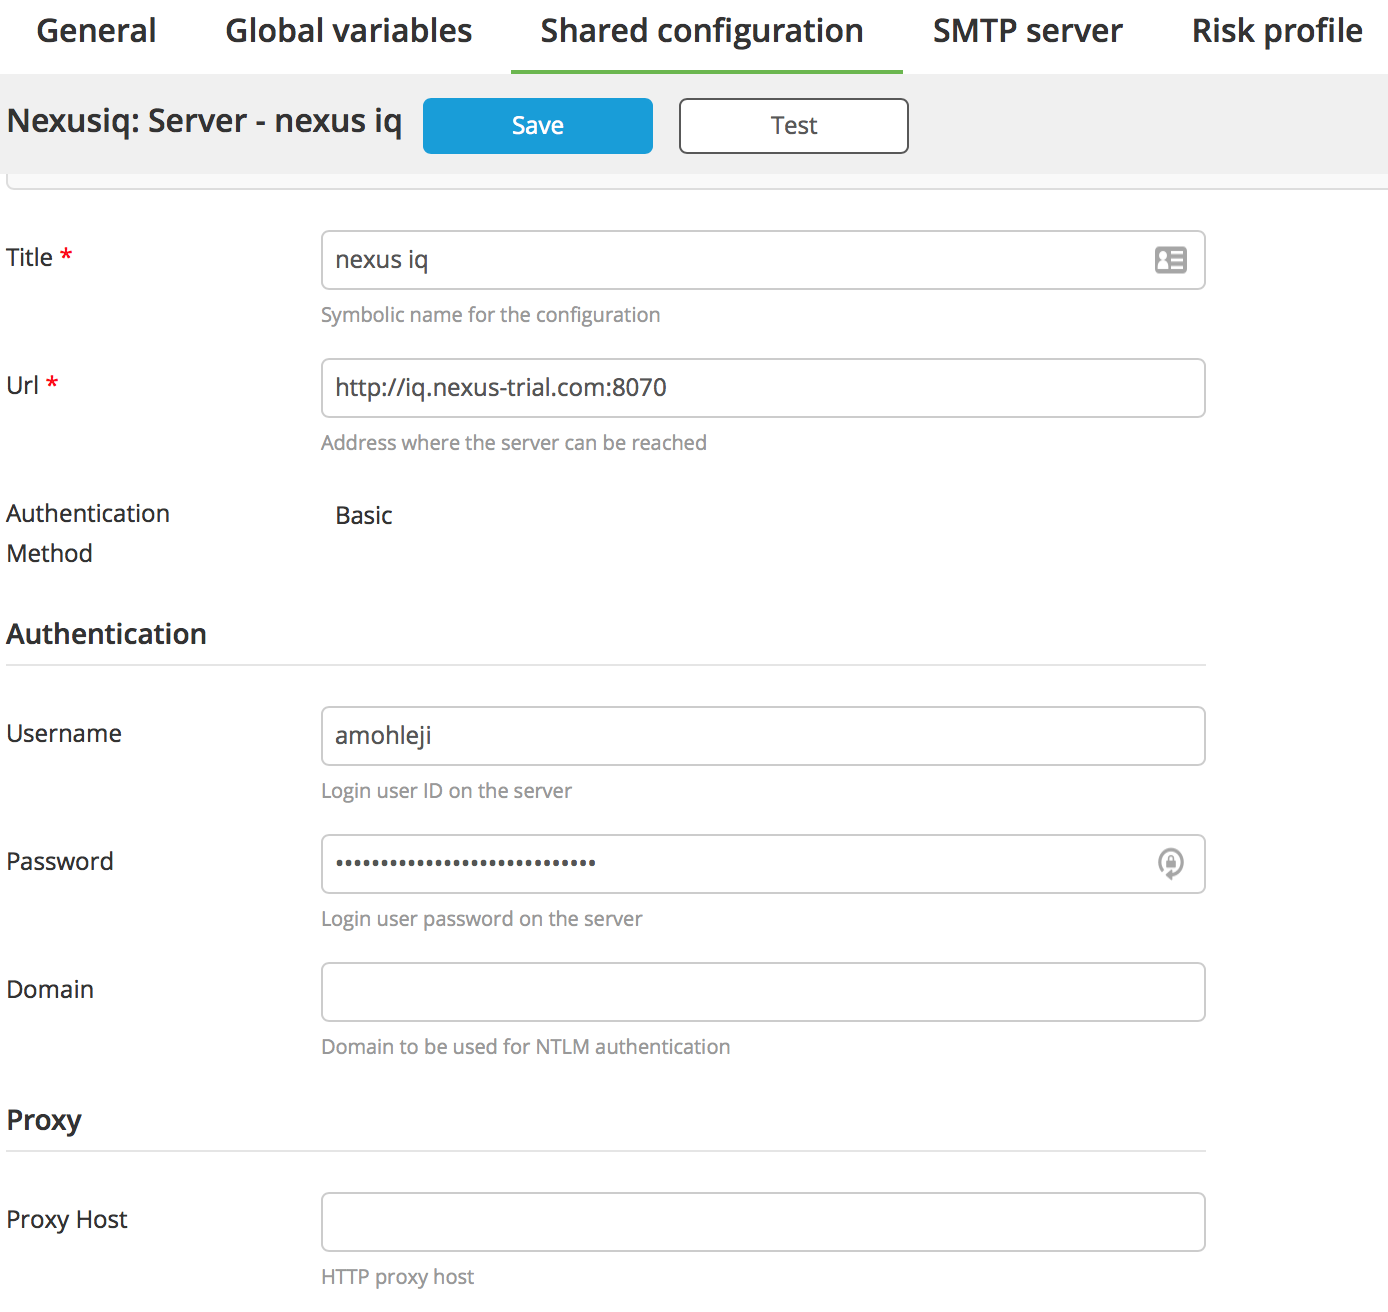This screenshot has height=1312, width=1388.
Task: Focus the Title input field
Action: [763, 260]
